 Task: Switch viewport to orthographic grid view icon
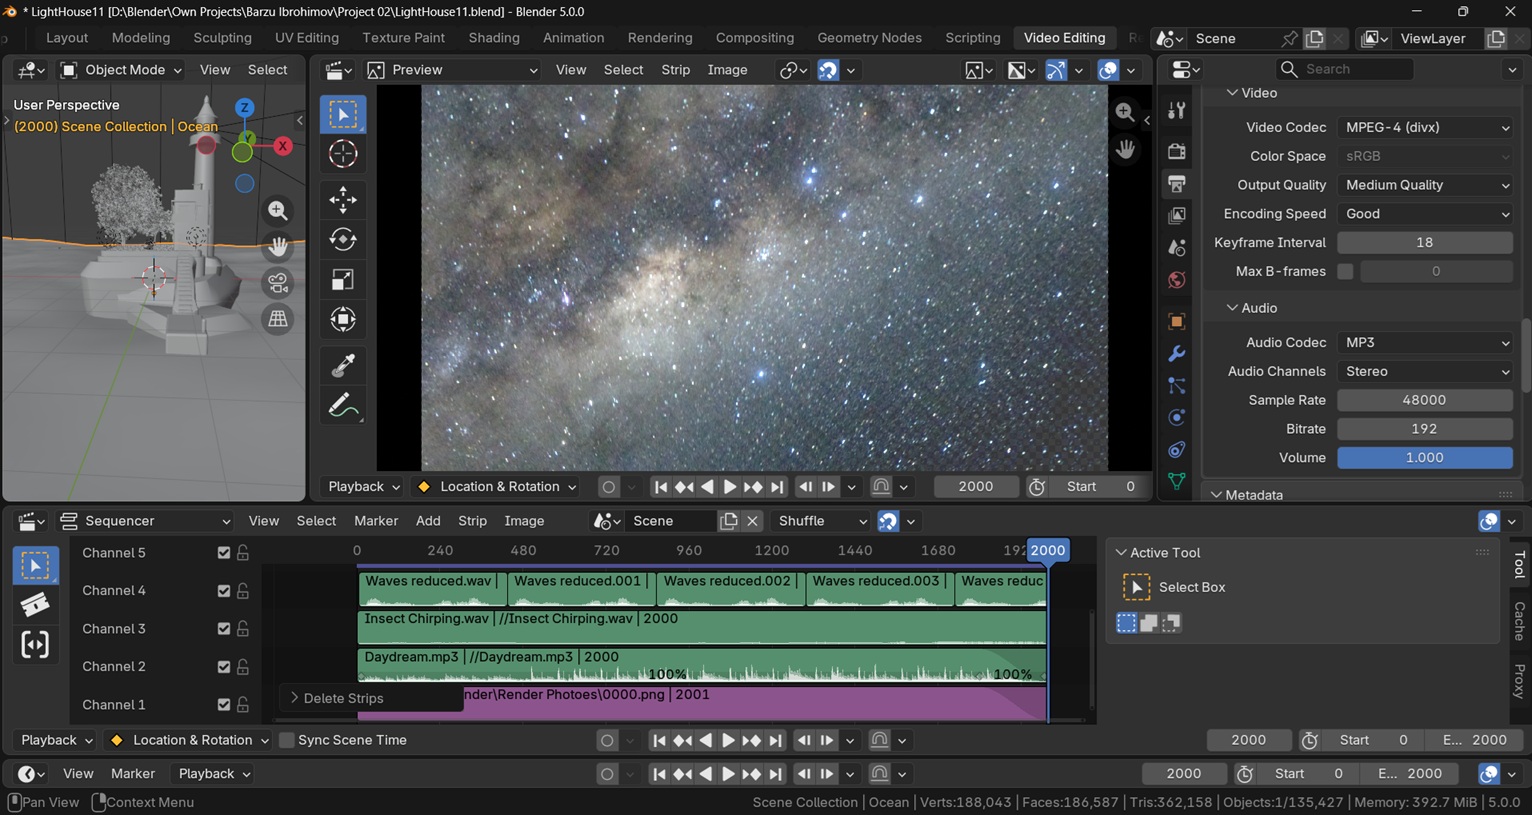point(278,319)
